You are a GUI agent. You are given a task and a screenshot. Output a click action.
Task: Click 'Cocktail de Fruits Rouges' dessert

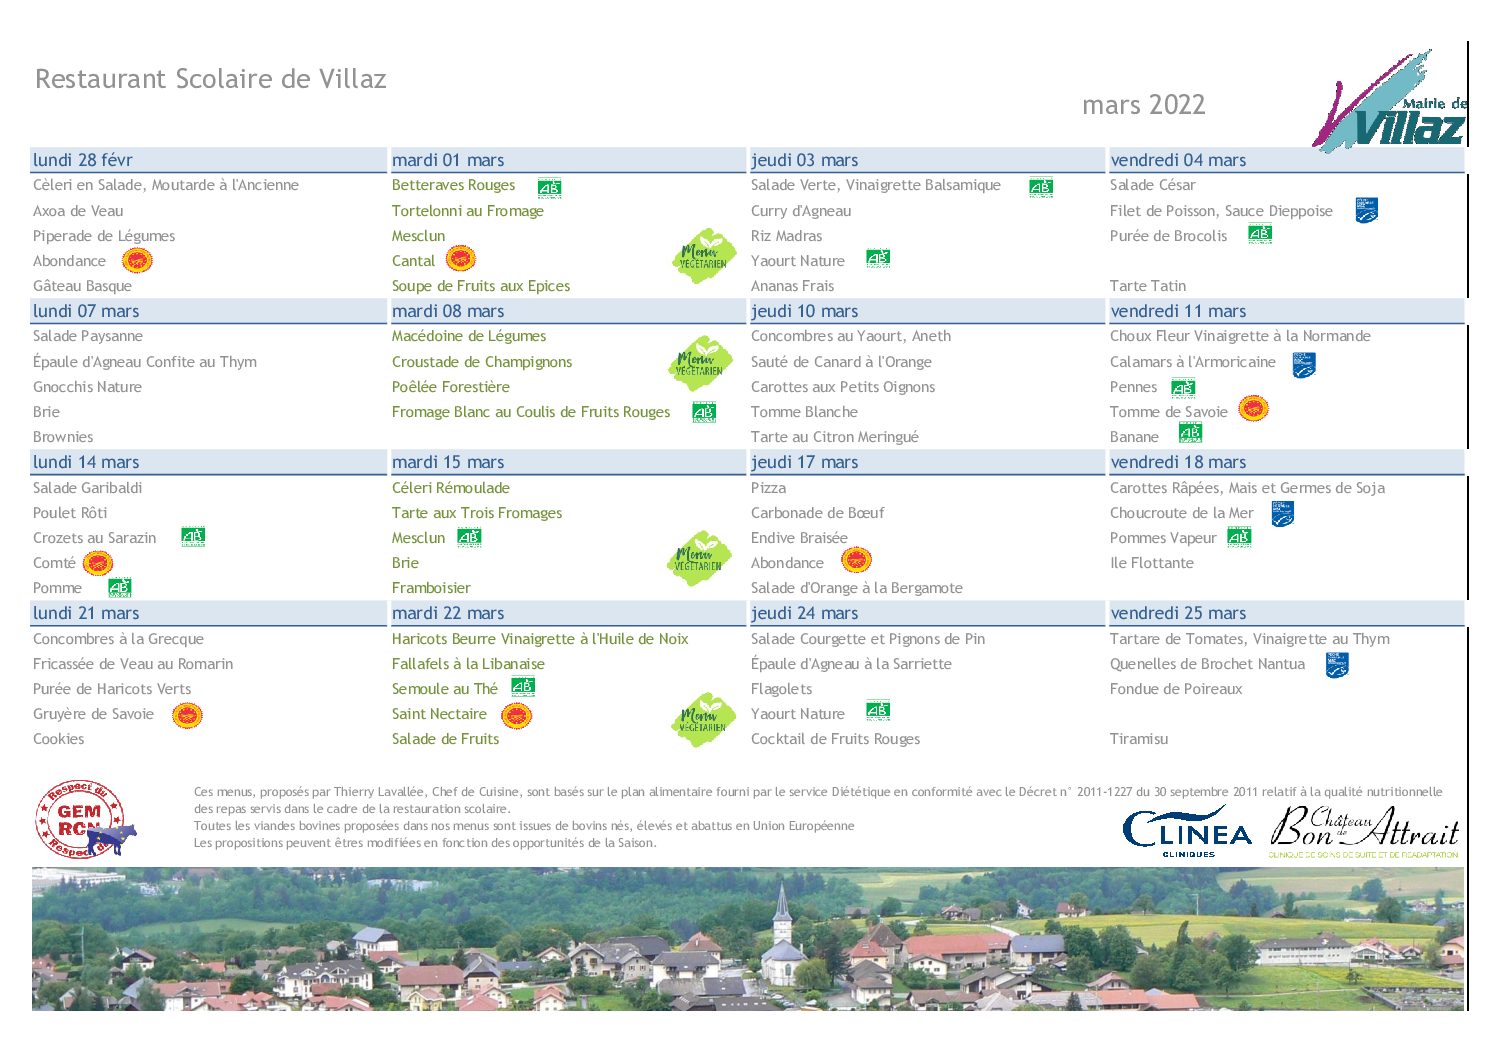click(x=836, y=739)
